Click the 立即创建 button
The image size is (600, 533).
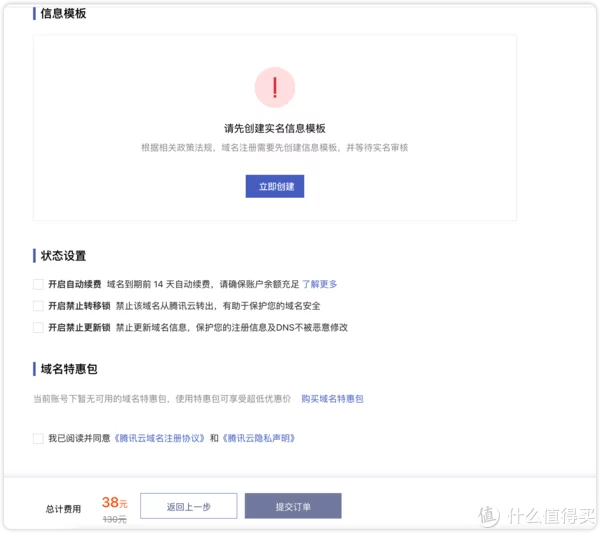tap(275, 186)
